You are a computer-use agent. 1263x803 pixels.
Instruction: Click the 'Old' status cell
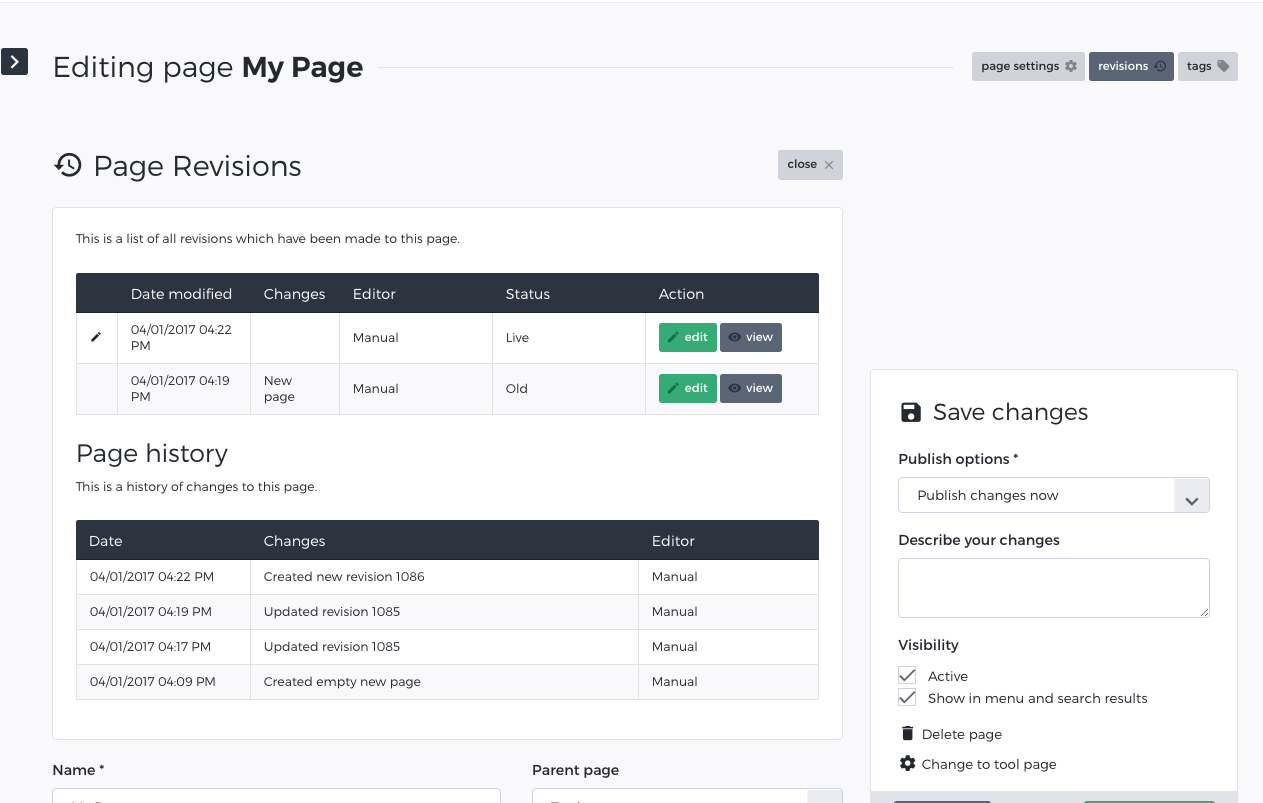569,389
